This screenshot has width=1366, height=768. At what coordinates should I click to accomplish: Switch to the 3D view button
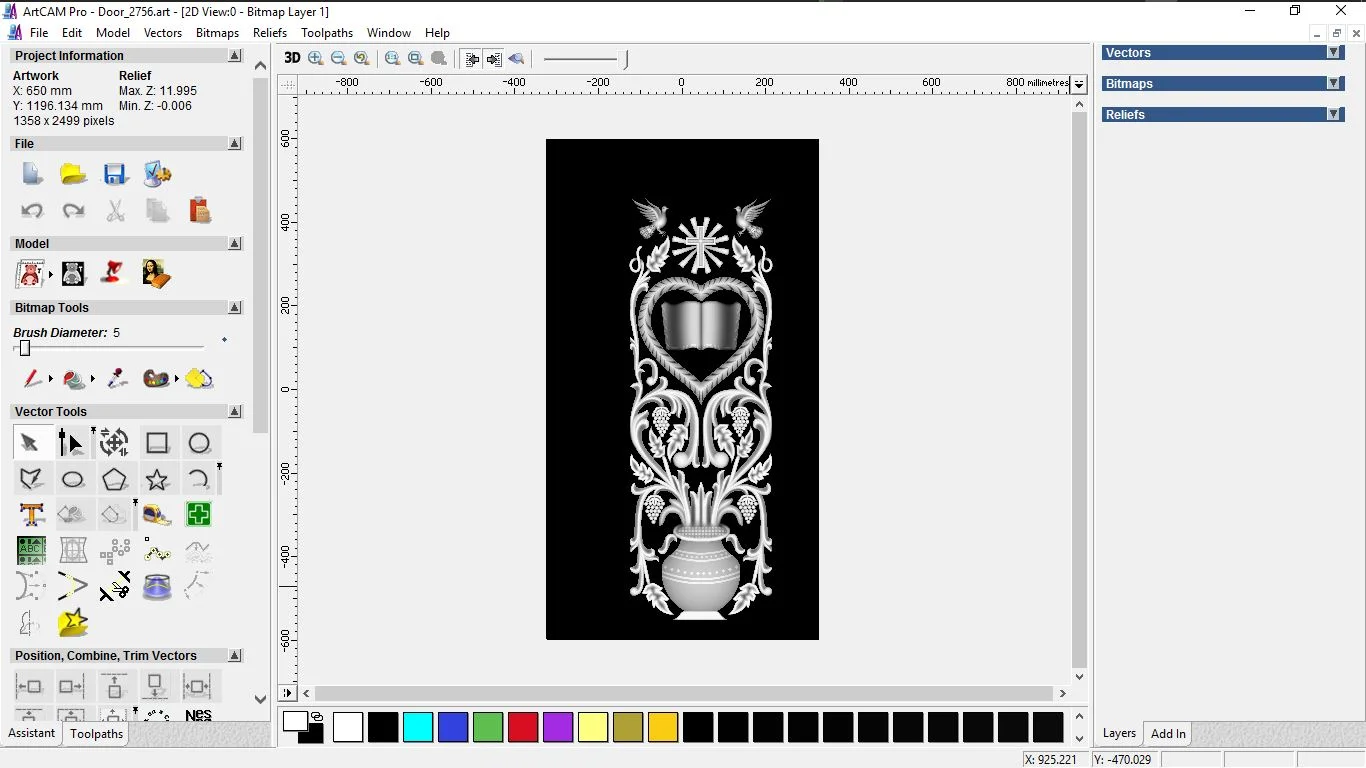point(292,58)
